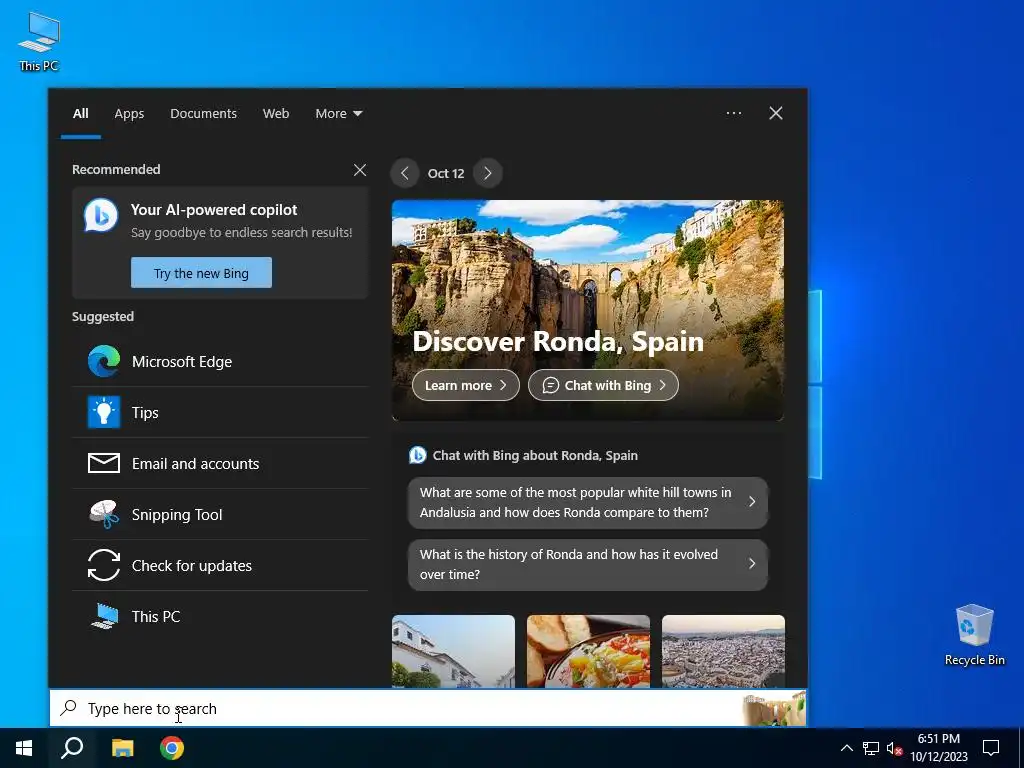Click the Snipping Tool scissors icon
Screen dimensions: 1024x768
[104, 514]
